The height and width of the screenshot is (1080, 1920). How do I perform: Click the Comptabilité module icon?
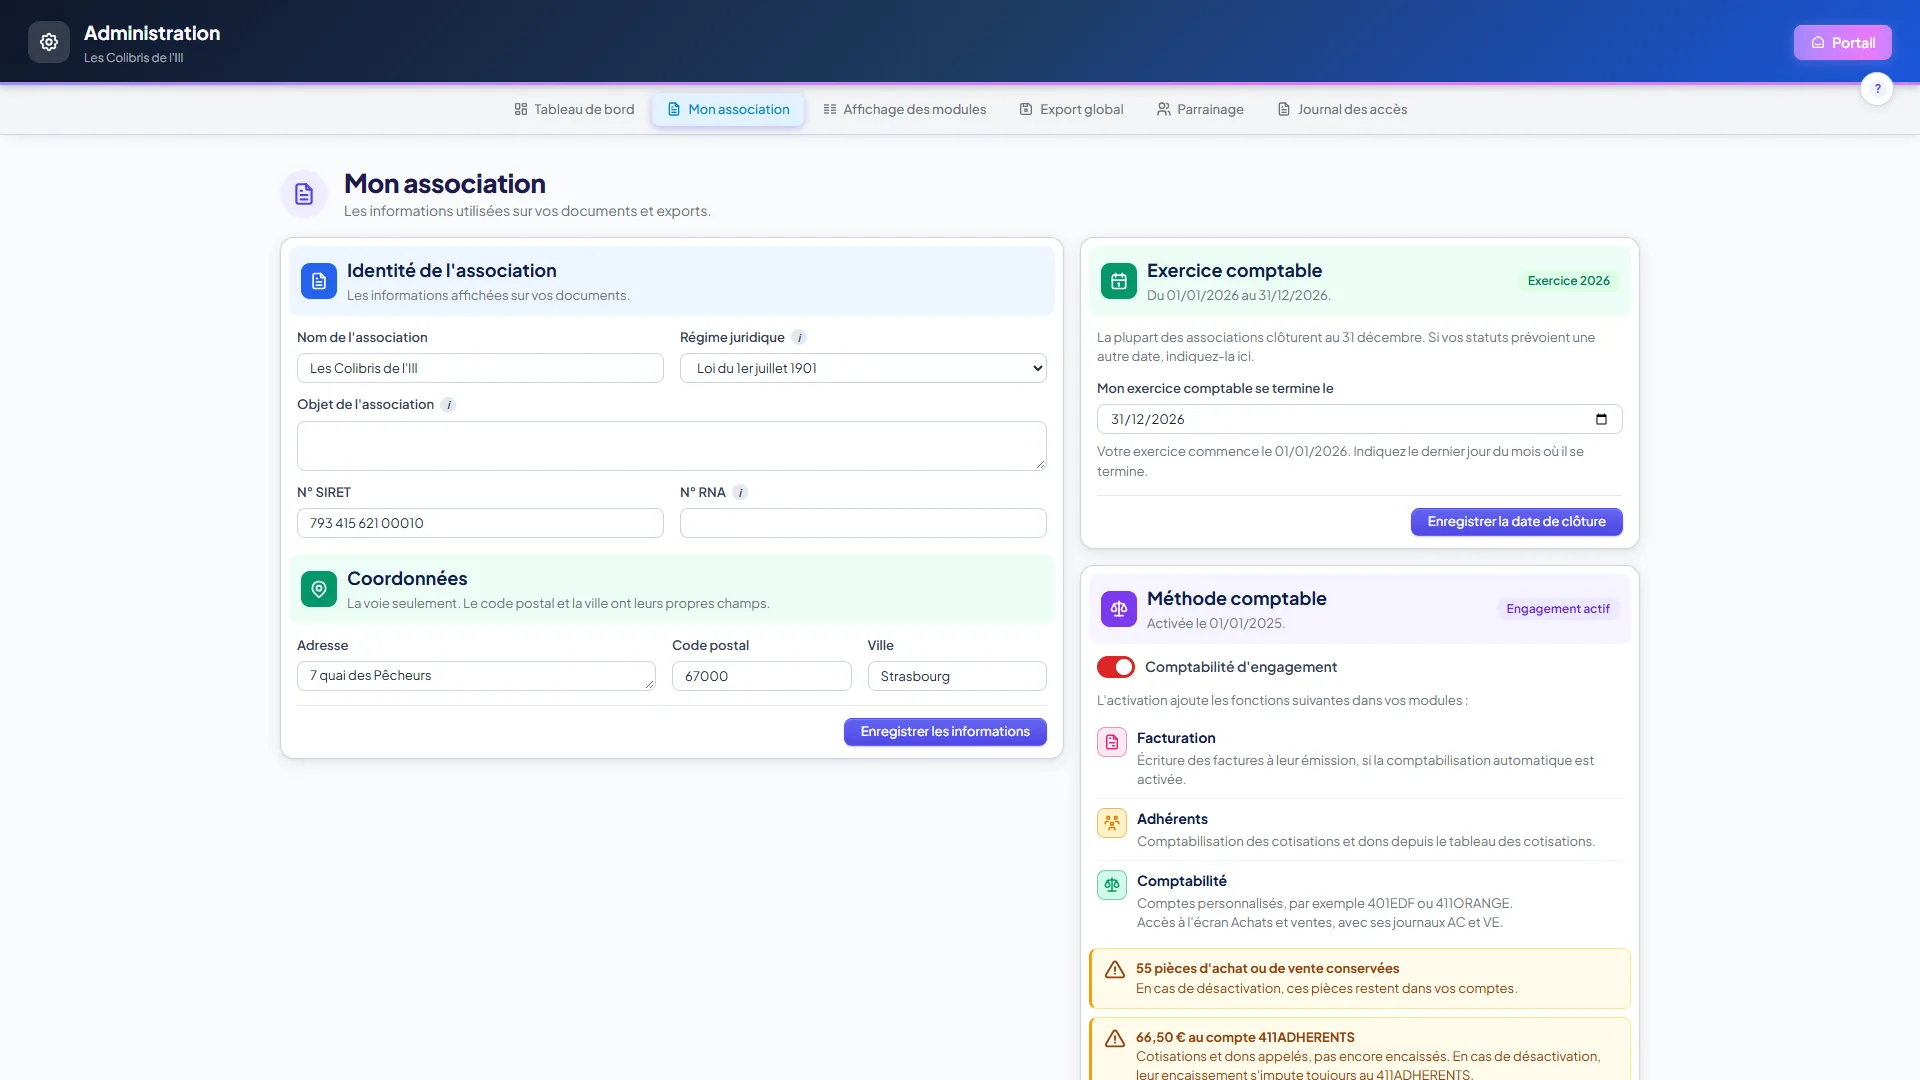pyautogui.click(x=1112, y=886)
